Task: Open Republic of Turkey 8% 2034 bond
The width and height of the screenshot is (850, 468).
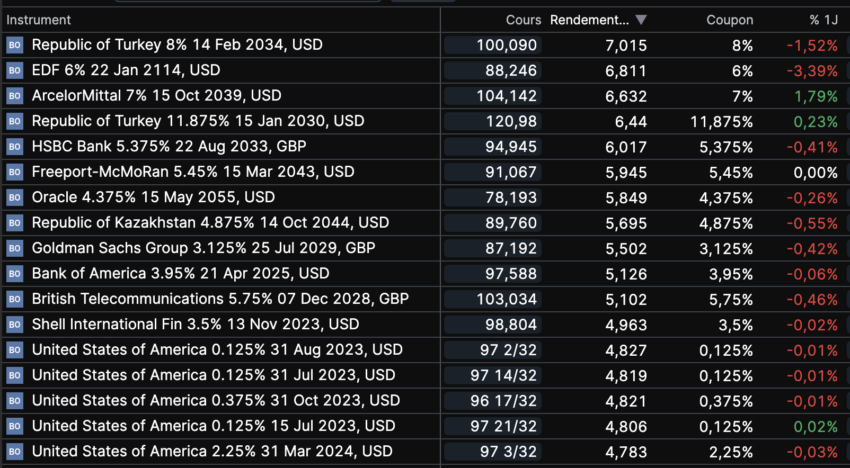Action: click(x=177, y=45)
